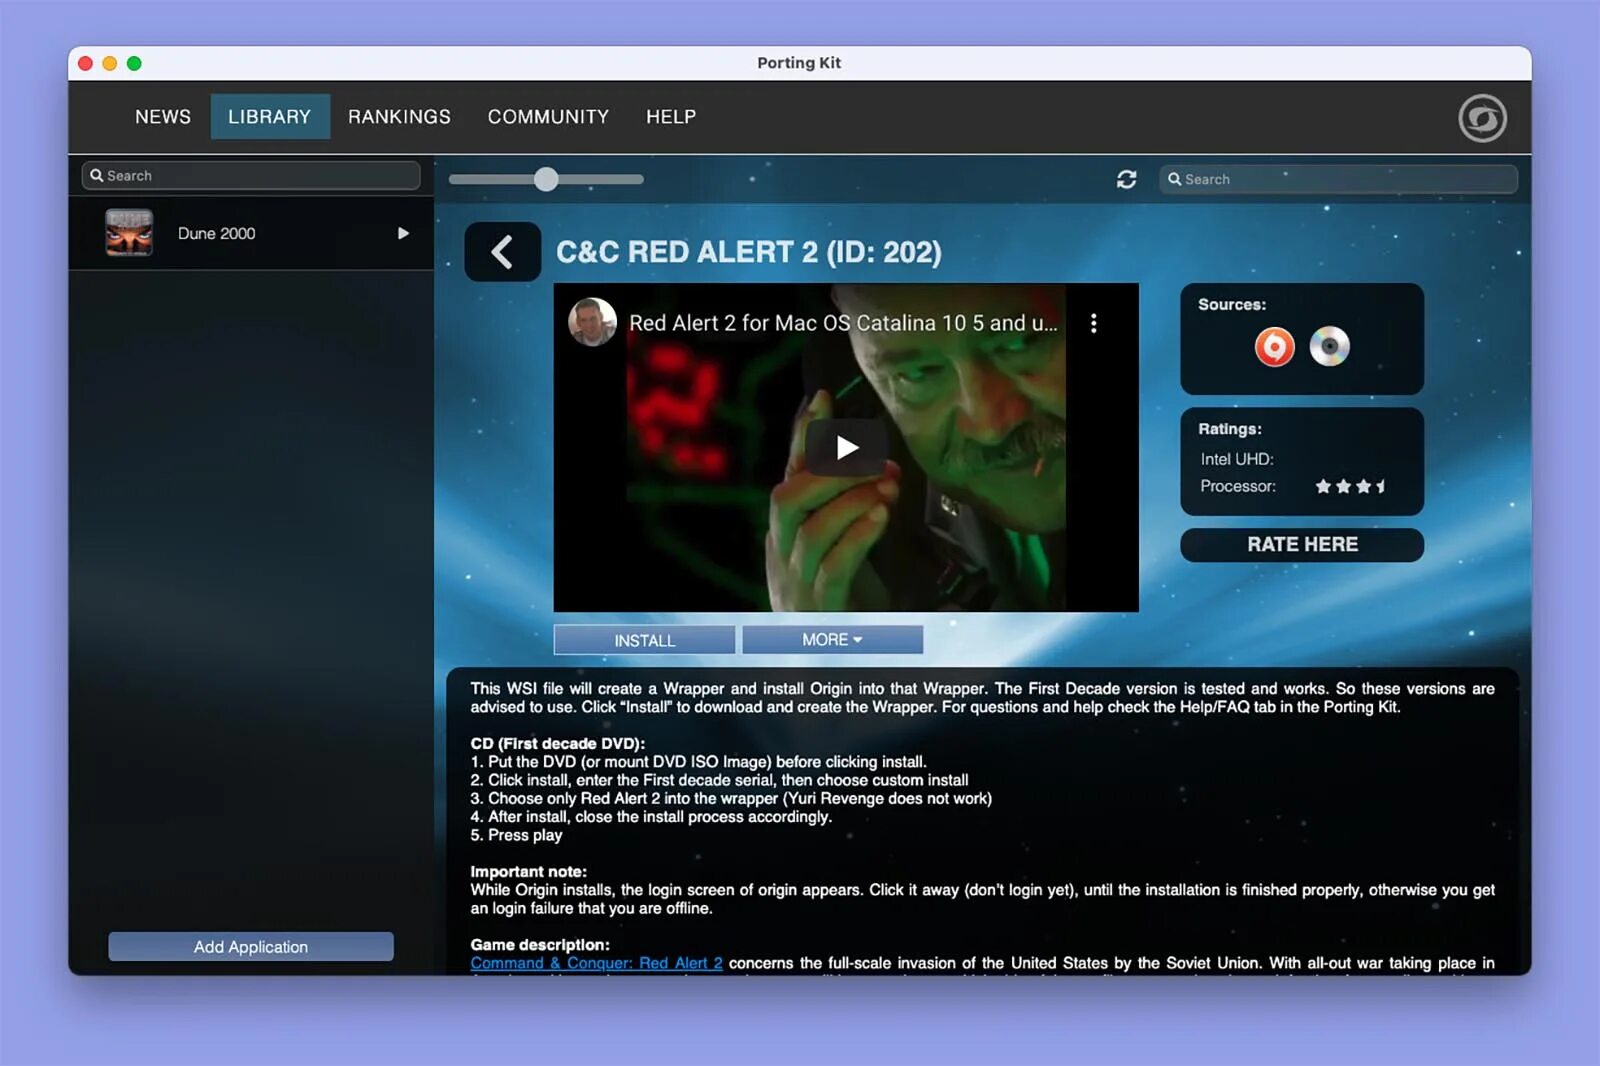
Task: Click the library Search field beside refresh
Action: point(1339,179)
